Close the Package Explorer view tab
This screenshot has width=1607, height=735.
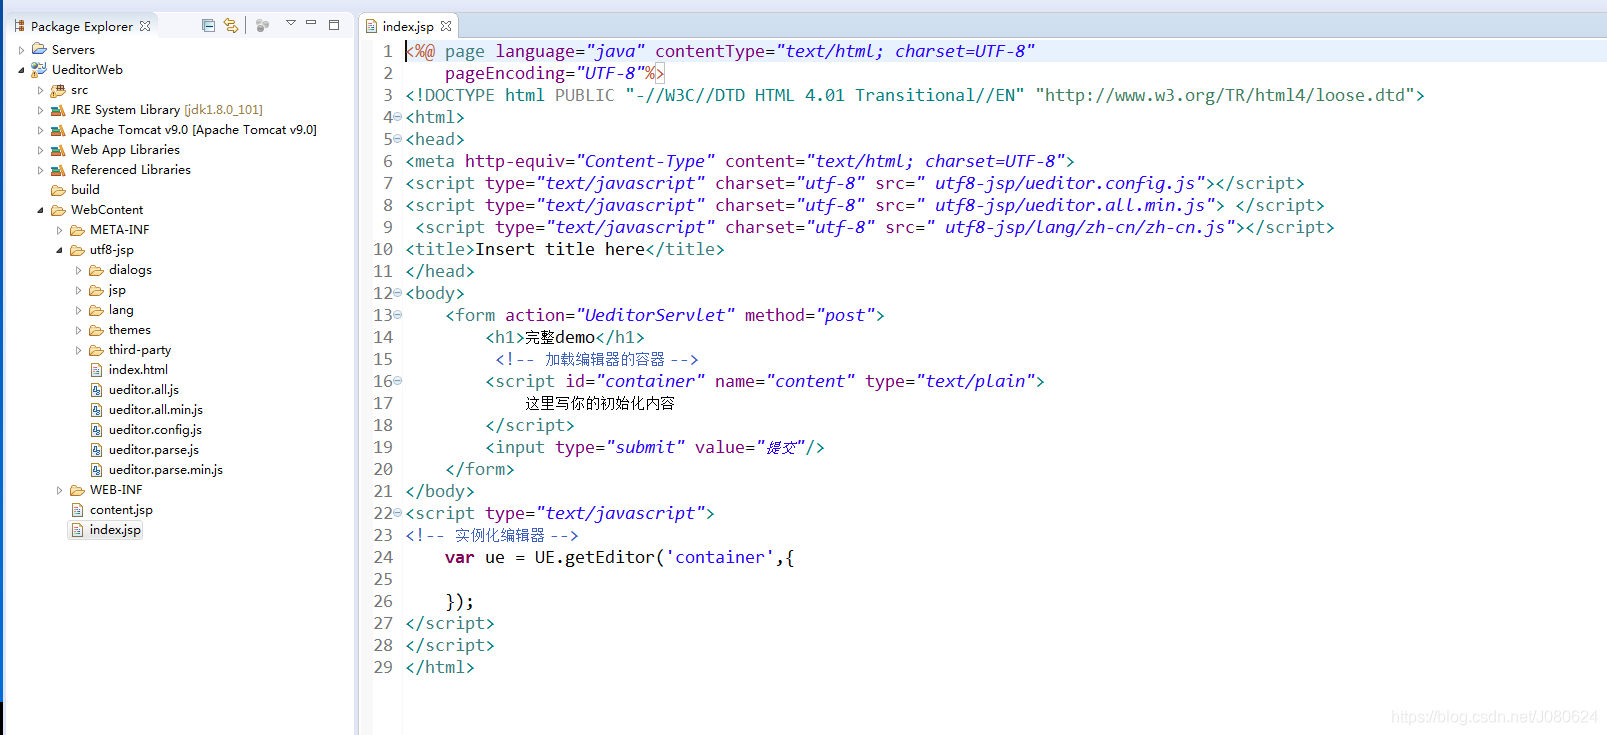pyautogui.click(x=145, y=26)
